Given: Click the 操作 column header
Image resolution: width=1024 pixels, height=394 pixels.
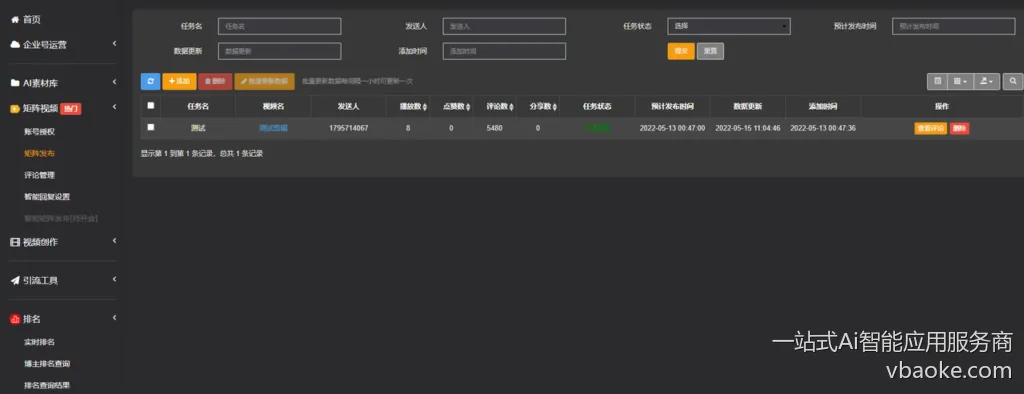Looking at the screenshot, I should coord(942,107).
